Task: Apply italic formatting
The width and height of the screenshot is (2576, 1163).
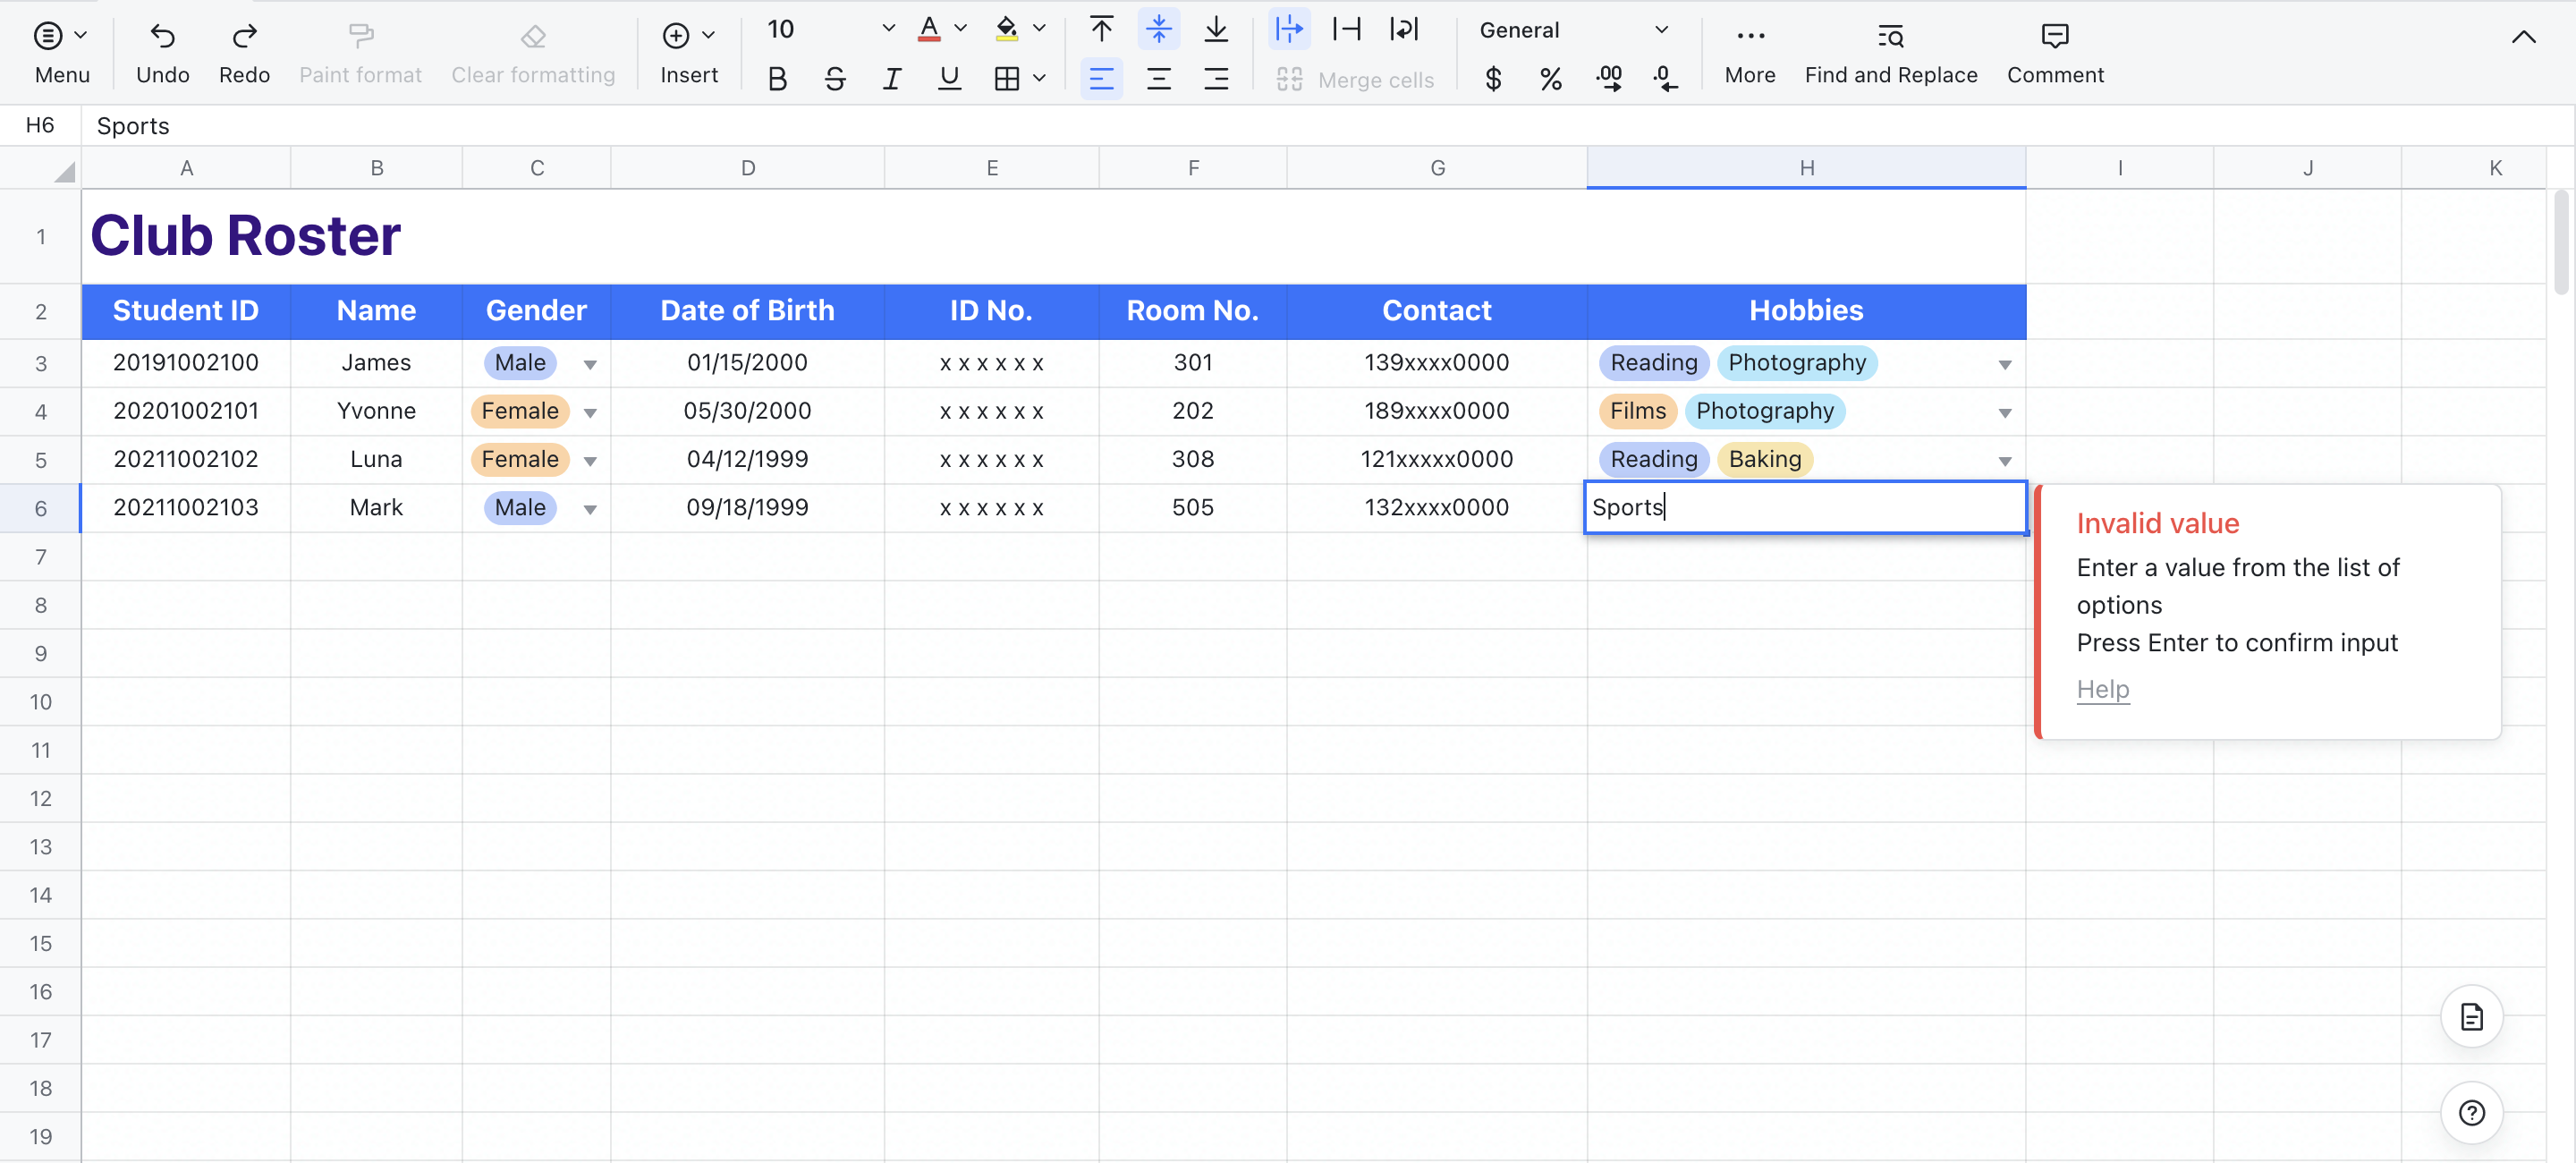Action: 892,78
